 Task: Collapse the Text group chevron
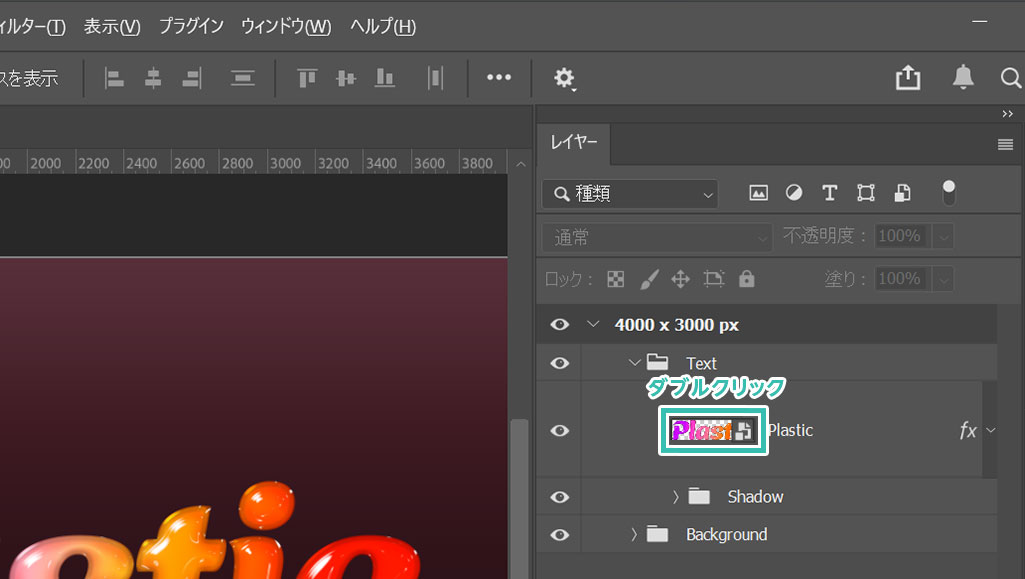634,363
